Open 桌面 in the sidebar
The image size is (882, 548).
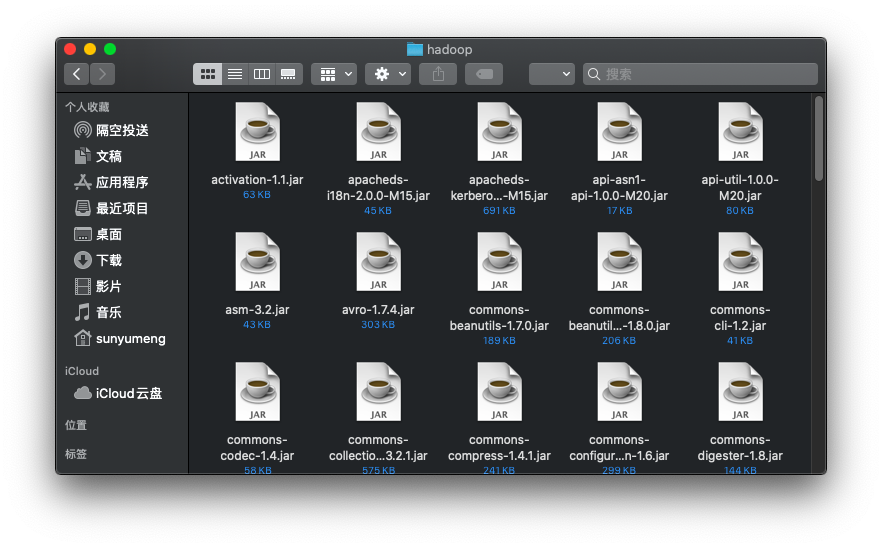[x=98, y=234]
